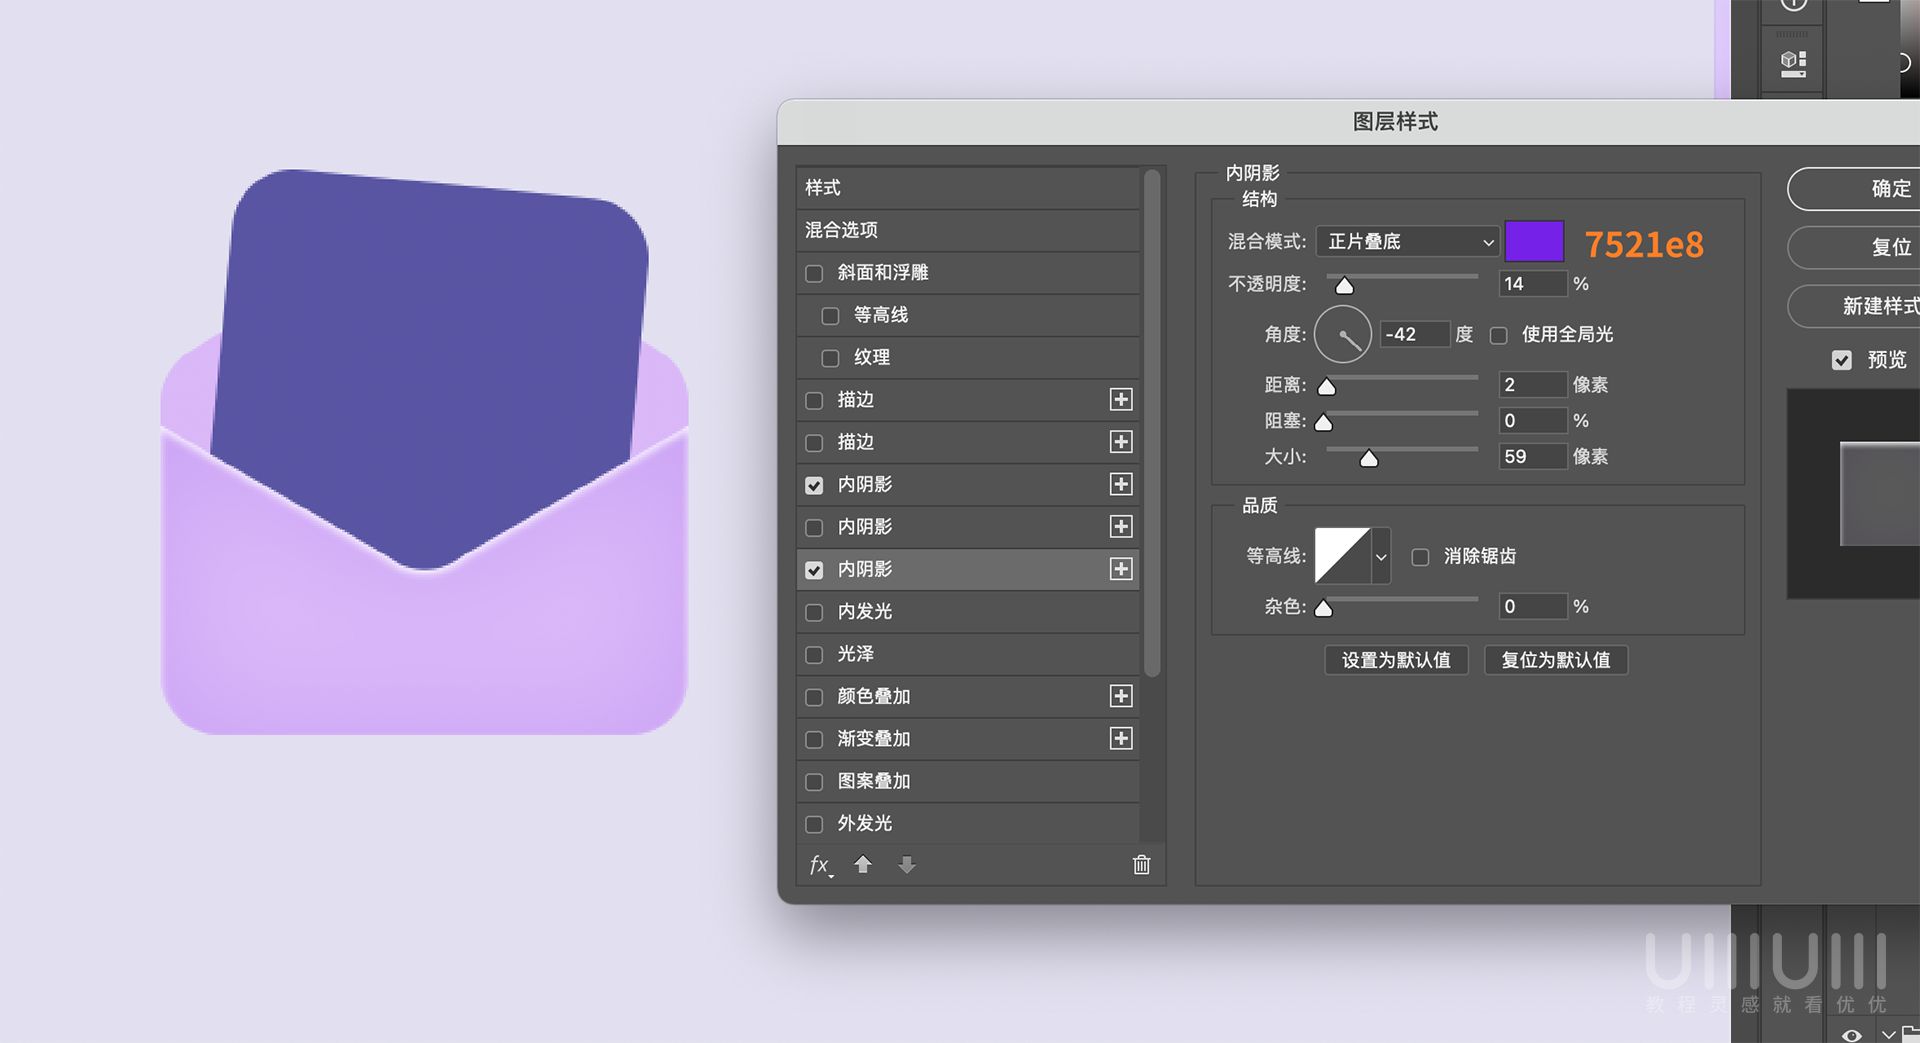Click the fx icon to add a new effect
Screen dimensions: 1920x1043
point(818,865)
